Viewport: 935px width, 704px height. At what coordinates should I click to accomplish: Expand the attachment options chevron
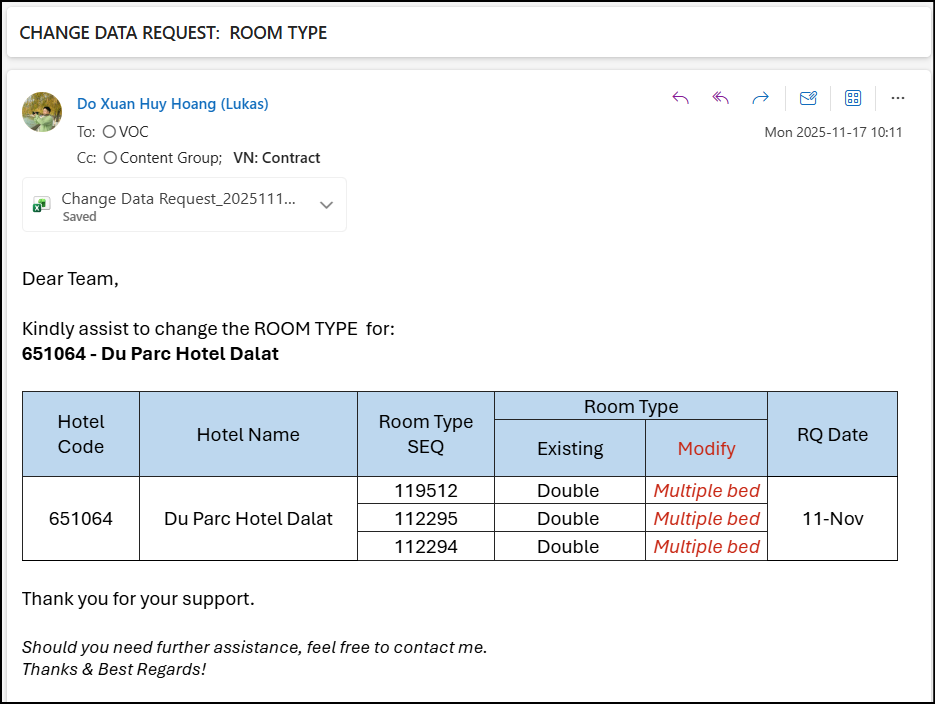coord(326,205)
